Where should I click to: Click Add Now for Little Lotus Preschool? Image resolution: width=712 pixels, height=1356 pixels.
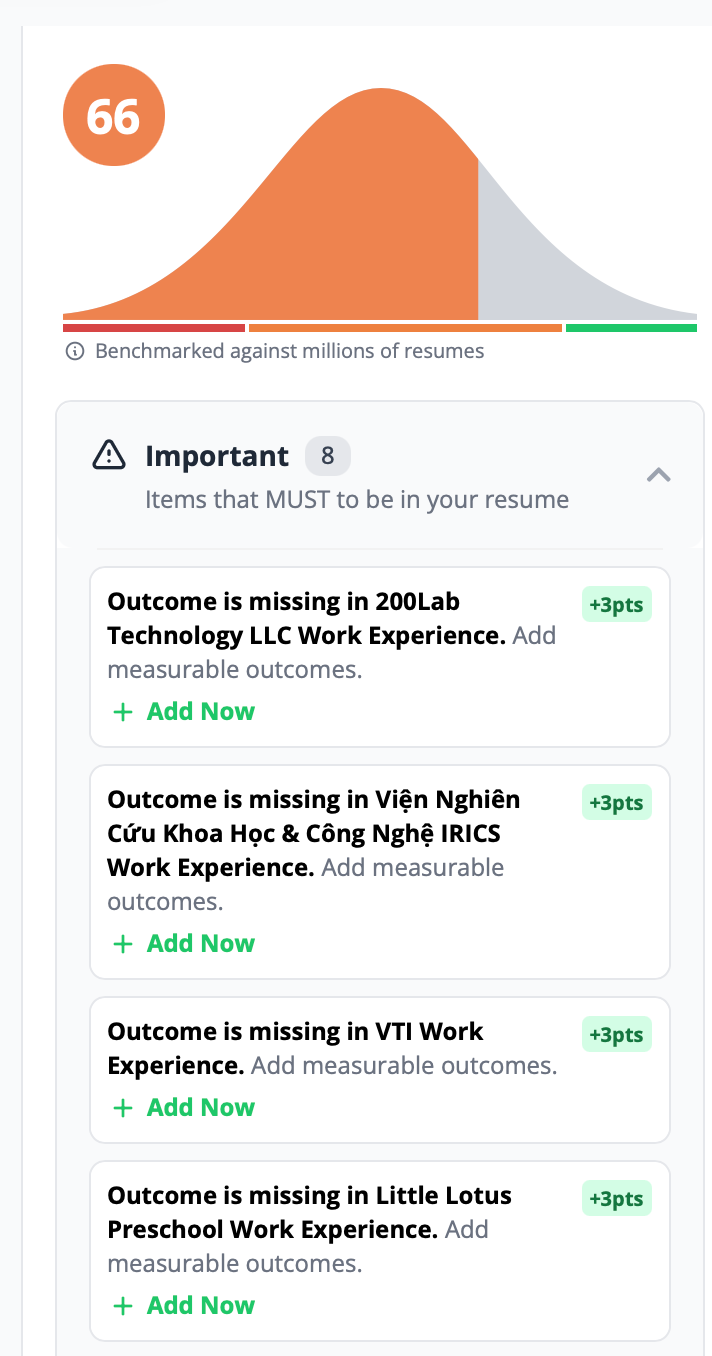click(185, 1306)
